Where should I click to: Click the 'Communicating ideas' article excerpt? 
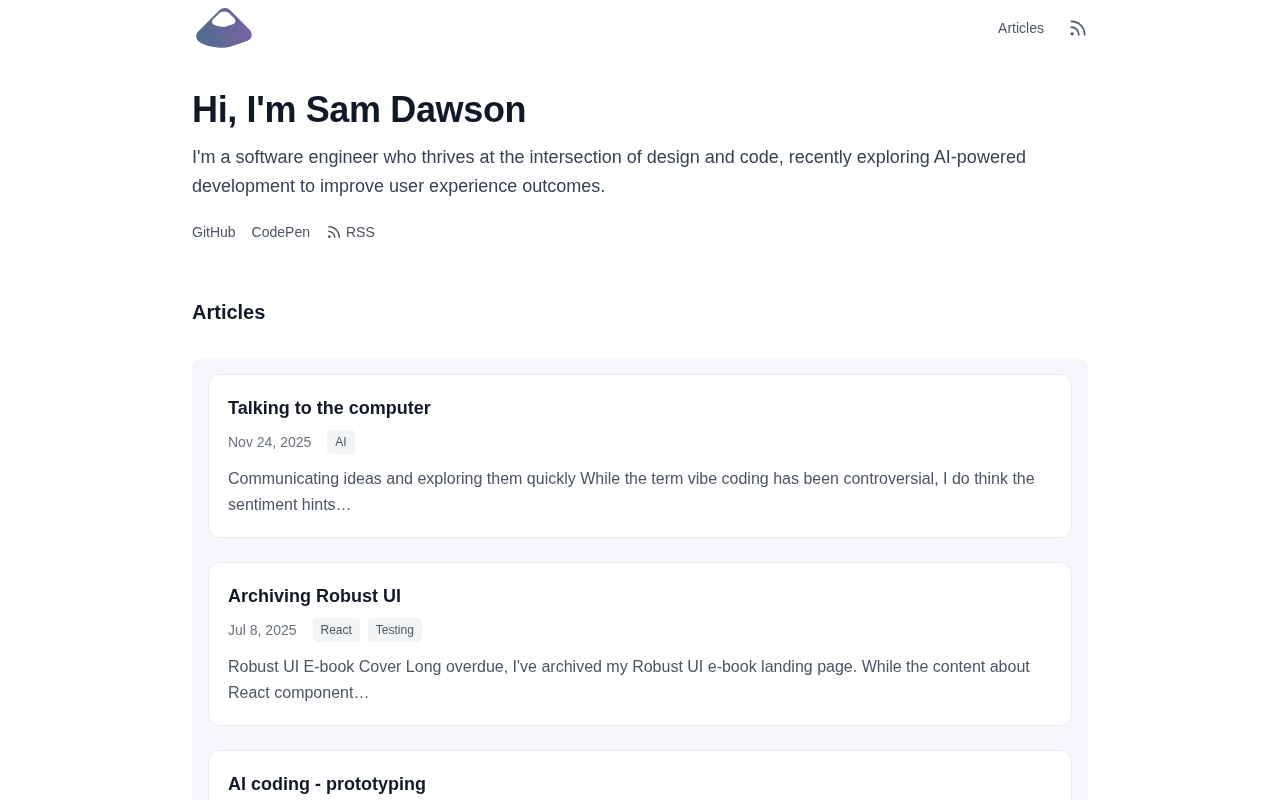tap(631, 491)
